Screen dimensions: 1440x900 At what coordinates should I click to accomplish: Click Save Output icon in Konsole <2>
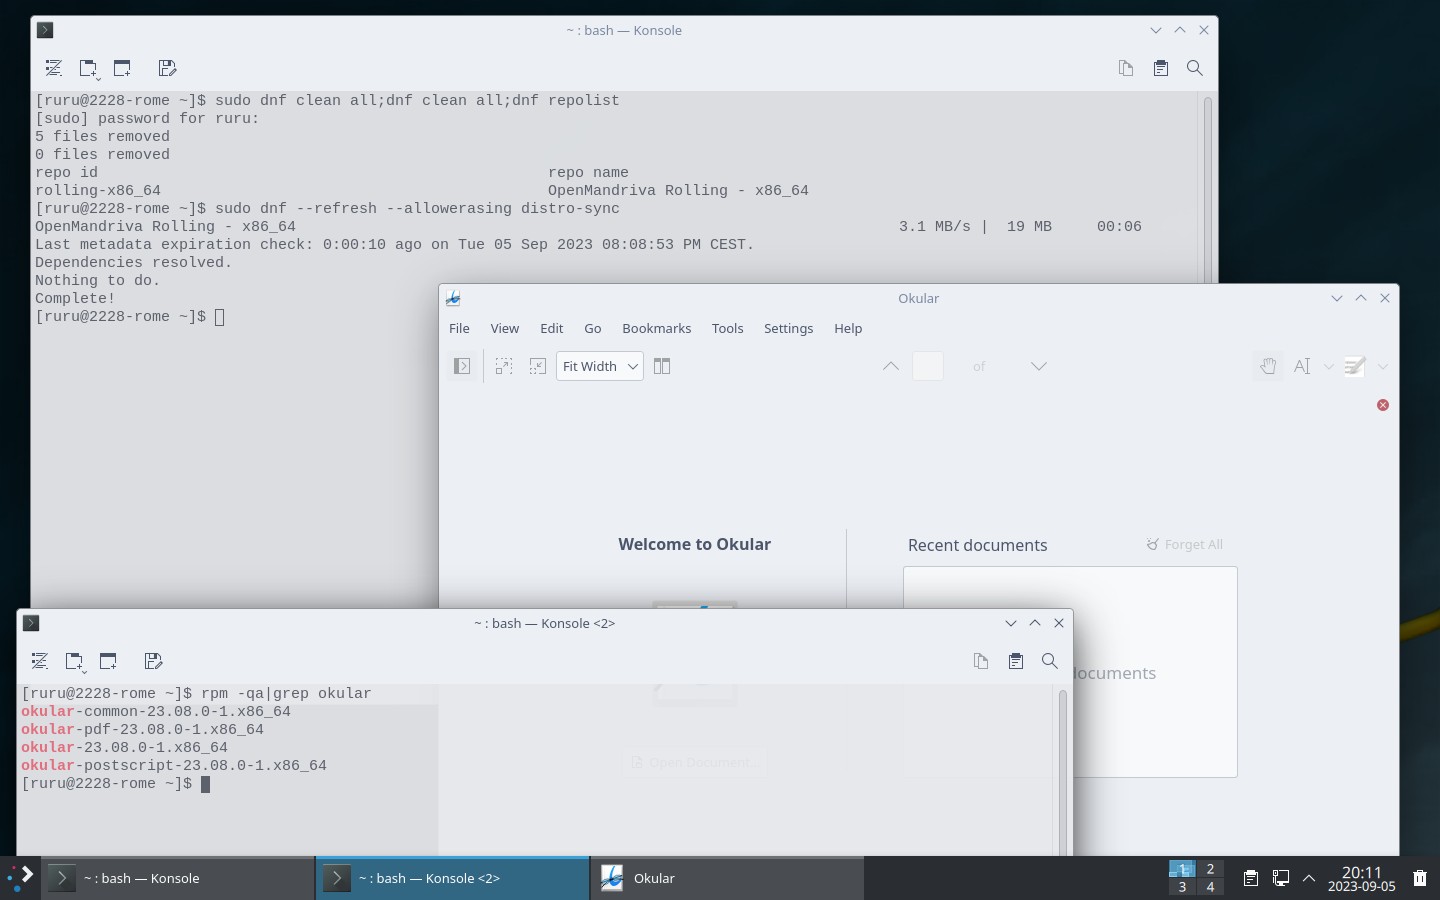tap(153, 661)
